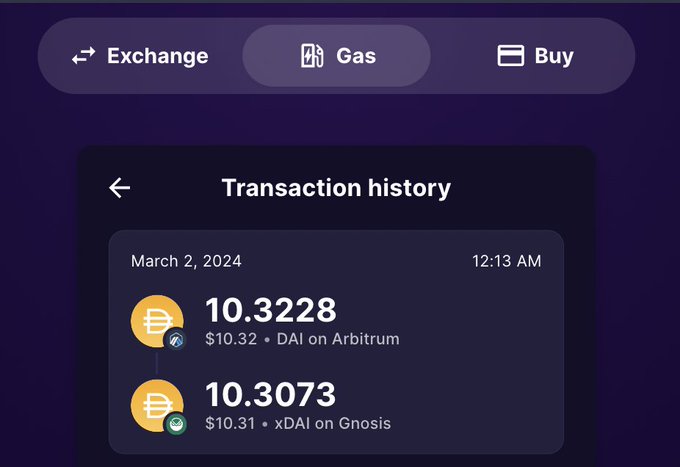
Task: Switch to the Exchange tab
Action: tap(140, 56)
